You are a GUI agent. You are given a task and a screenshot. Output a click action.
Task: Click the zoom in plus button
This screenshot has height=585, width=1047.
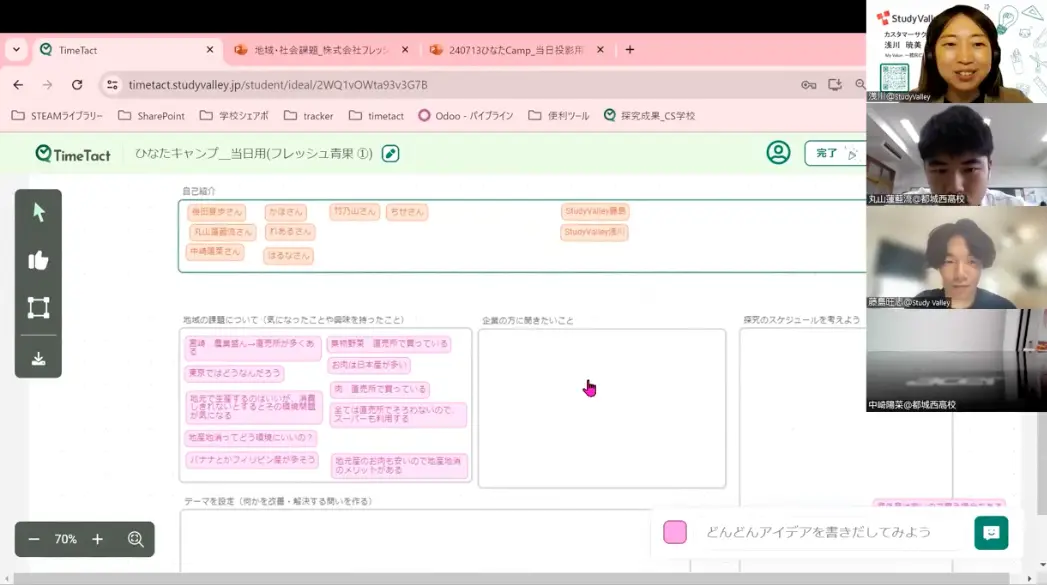(97, 539)
